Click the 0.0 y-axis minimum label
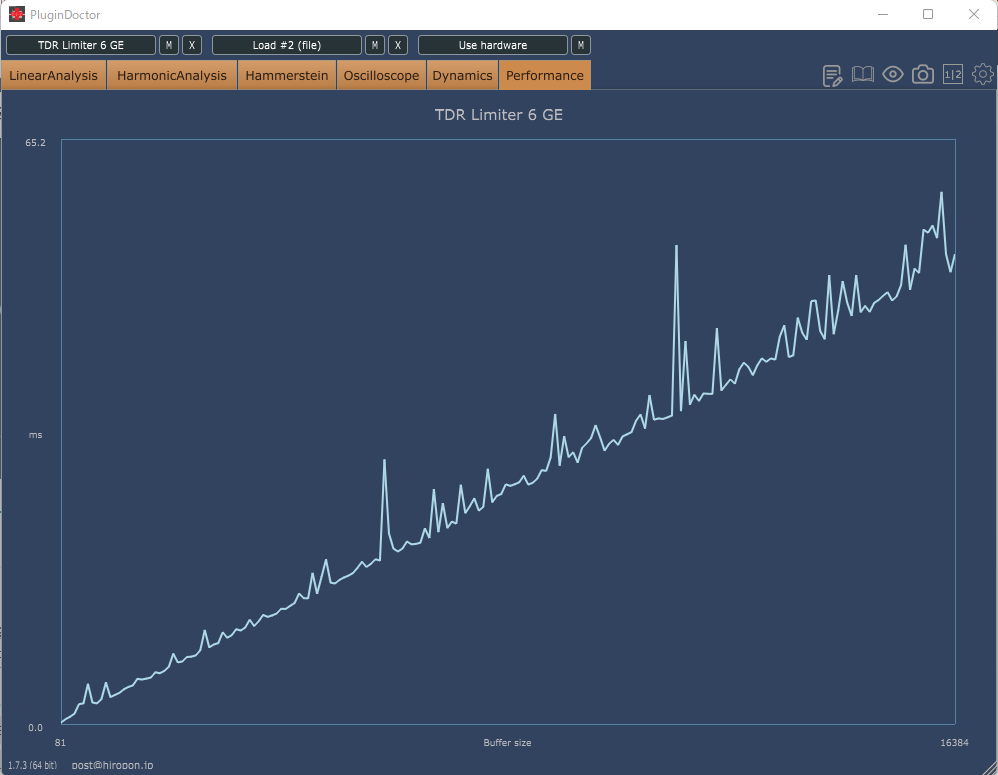The width and height of the screenshot is (998, 775). [36, 727]
